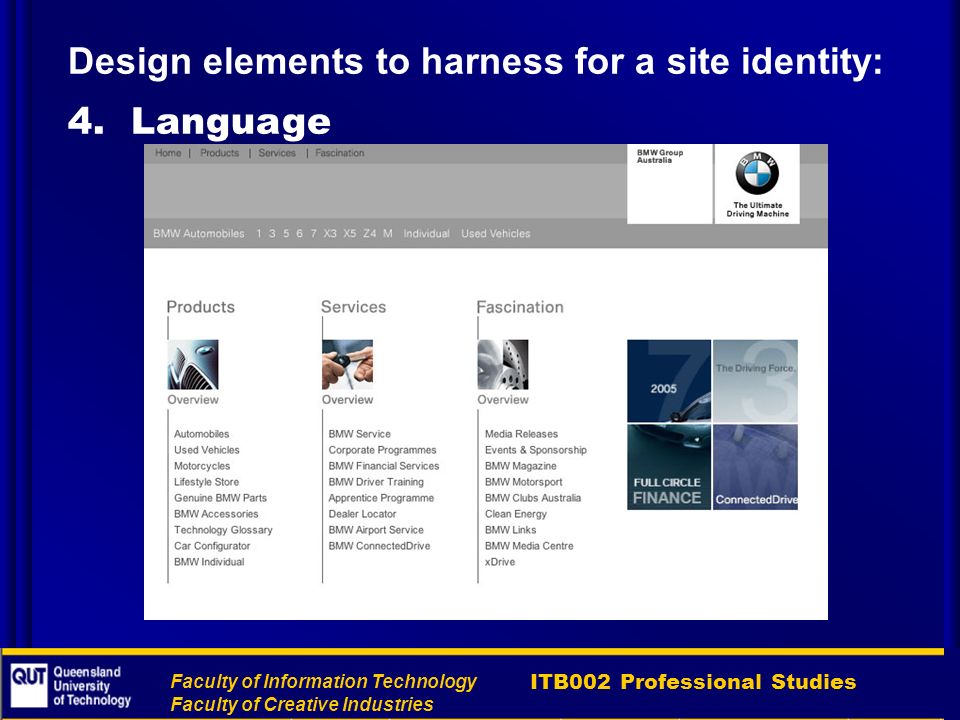Open the BMW Magazine link
The height and width of the screenshot is (720, 960).
coord(521,466)
